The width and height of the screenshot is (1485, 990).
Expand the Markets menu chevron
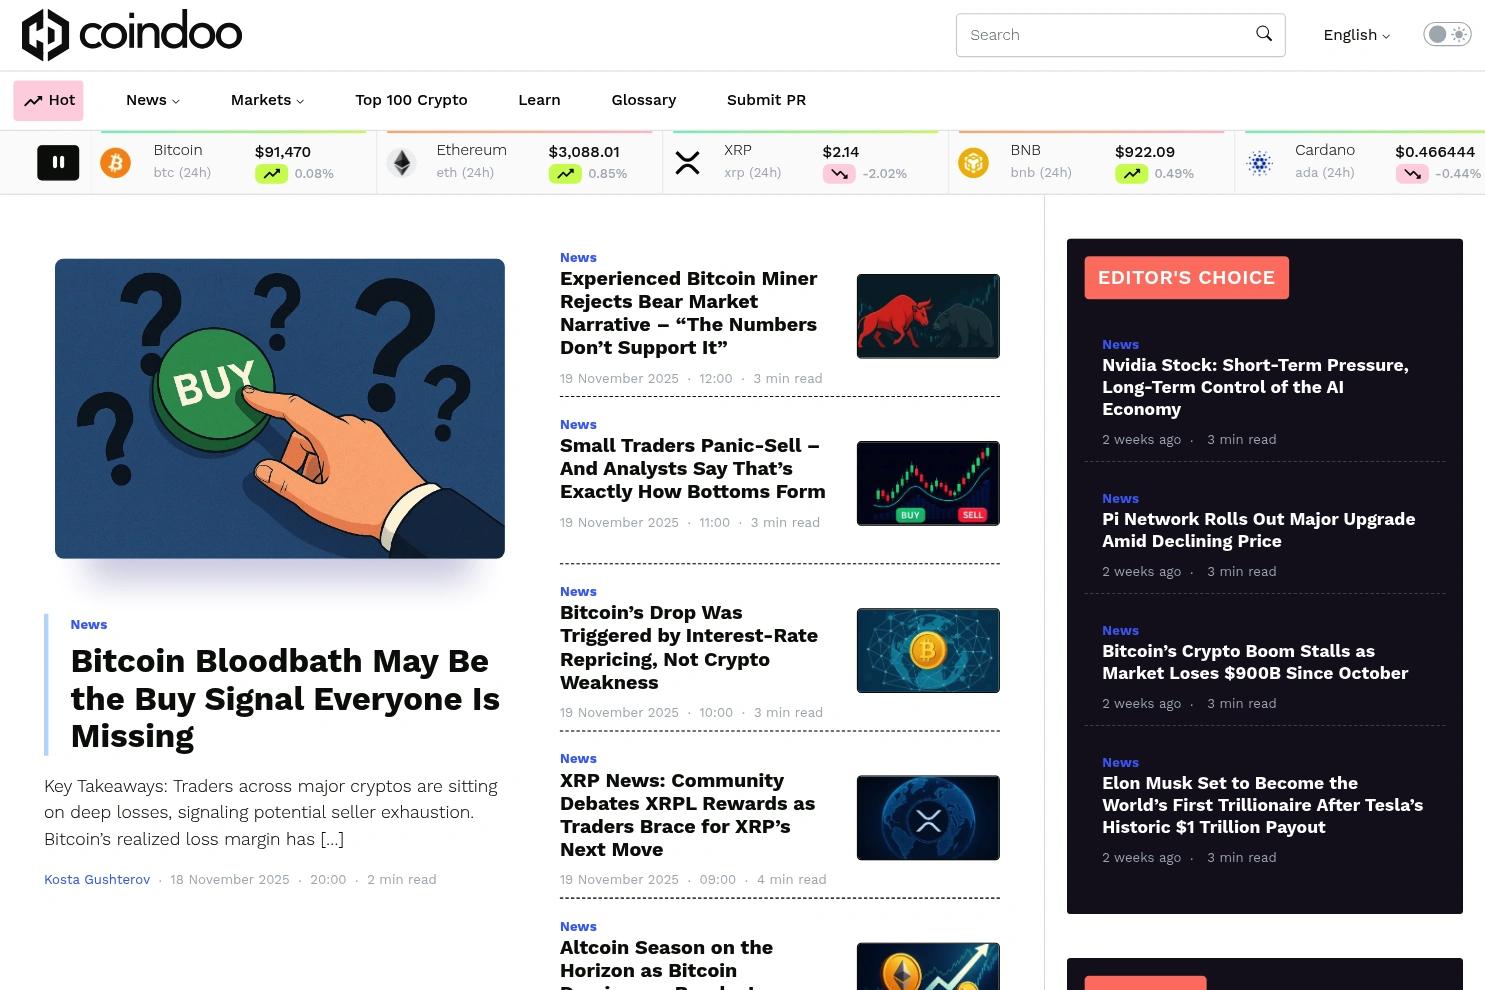tap(299, 100)
